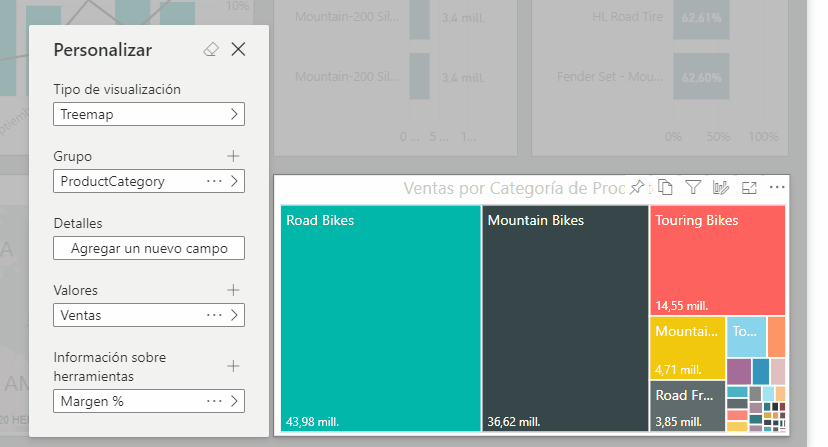Expand the Ventas field chevron
828x447 pixels.
coord(234,315)
